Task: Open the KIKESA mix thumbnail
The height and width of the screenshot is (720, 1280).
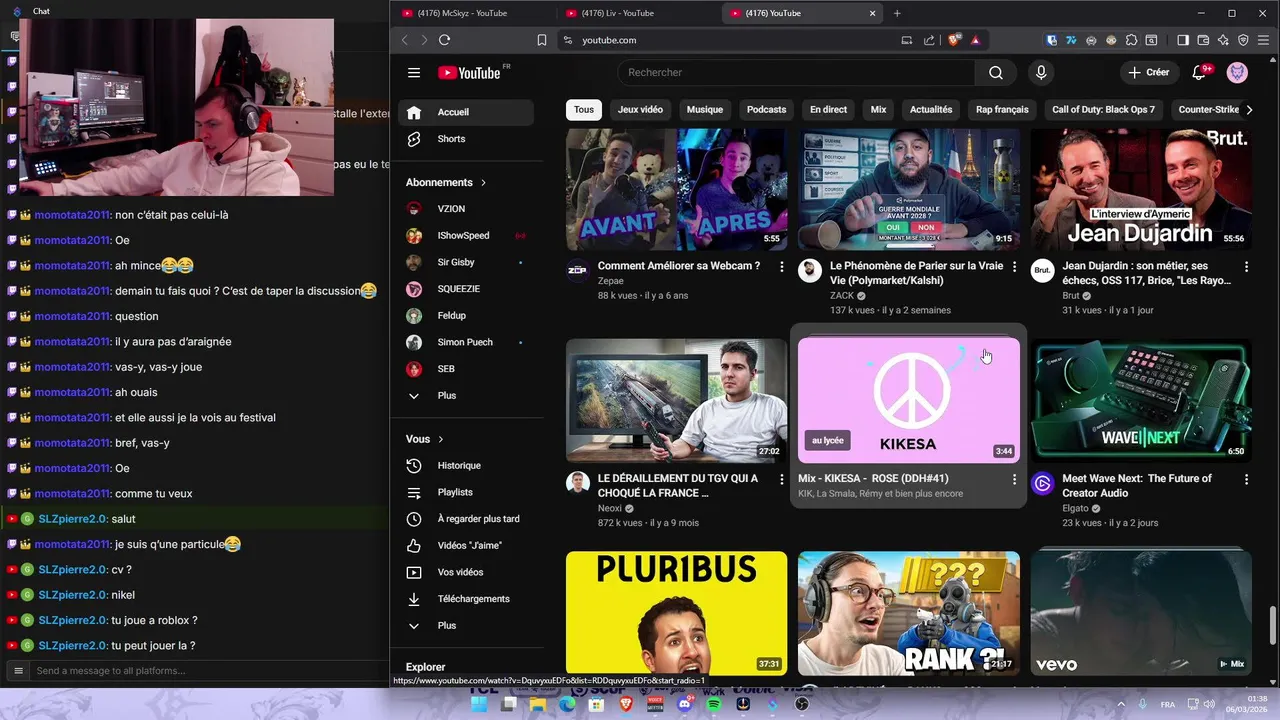Action: pyautogui.click(x=908, y=400)
